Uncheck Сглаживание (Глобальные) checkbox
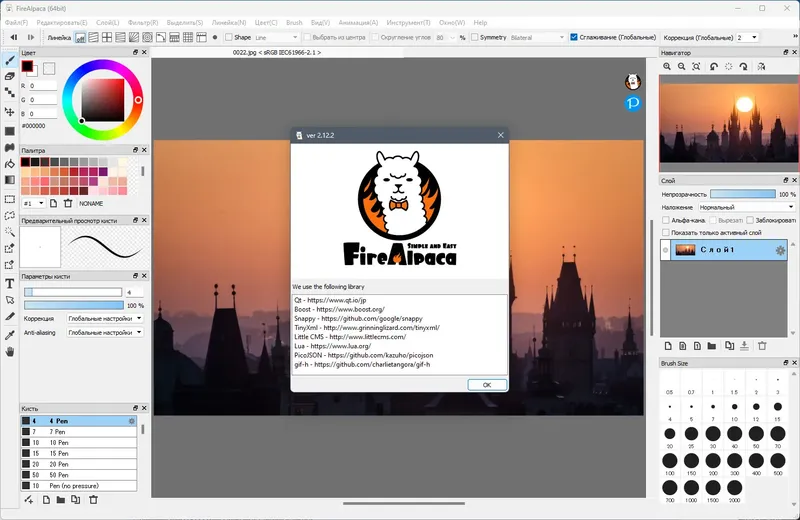This screenshot has height=520, width=800. pyautogui.click(x=574, y=37)
